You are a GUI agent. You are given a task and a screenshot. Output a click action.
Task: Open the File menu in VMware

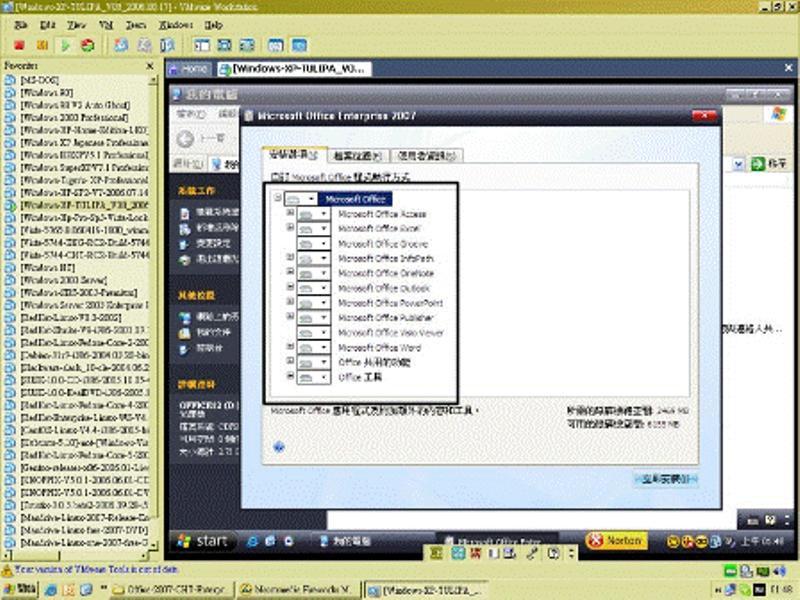click(20, 24)
